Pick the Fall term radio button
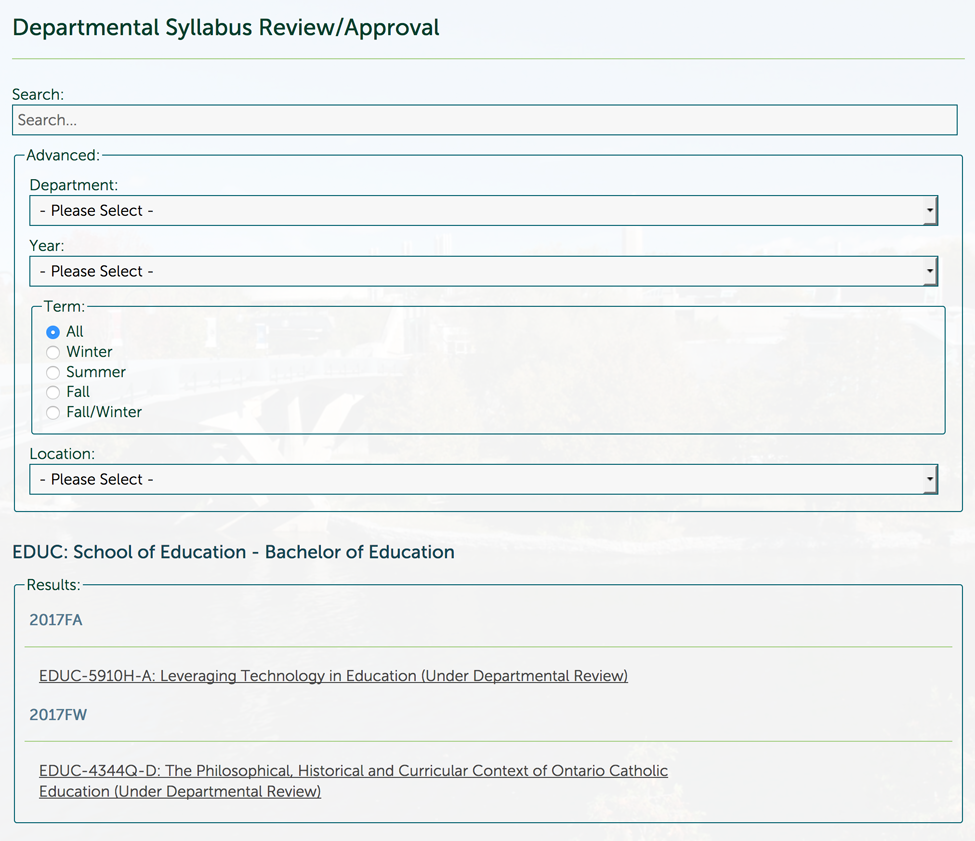 click(52, 392)
